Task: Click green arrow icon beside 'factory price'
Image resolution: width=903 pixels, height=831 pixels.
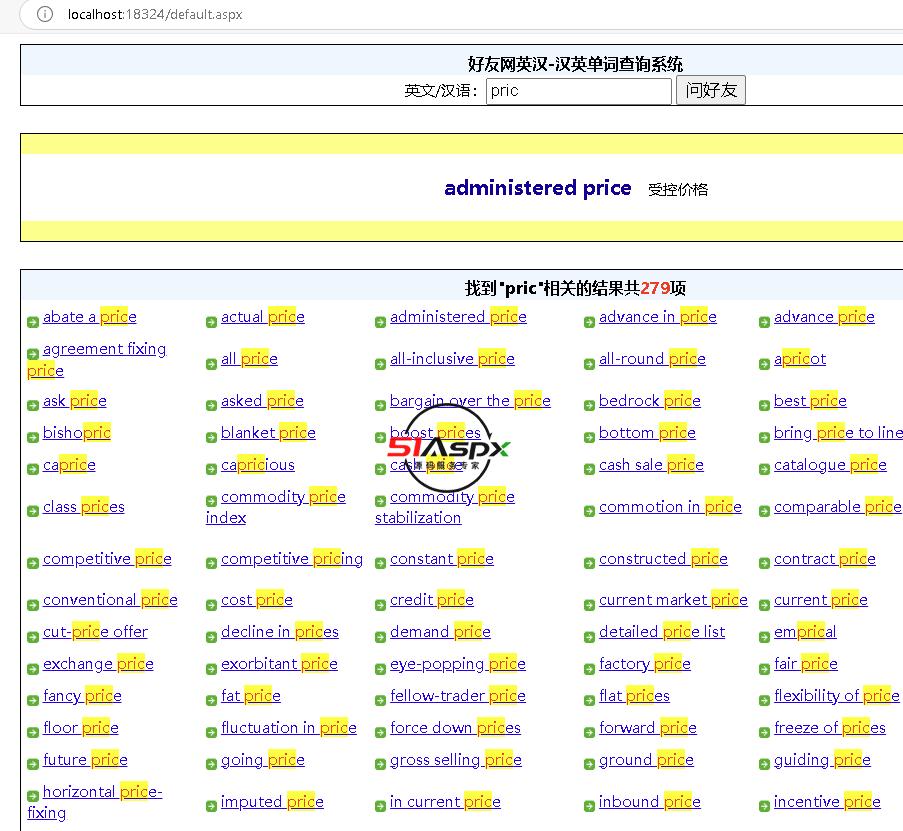Action: [x=589, y=669]
